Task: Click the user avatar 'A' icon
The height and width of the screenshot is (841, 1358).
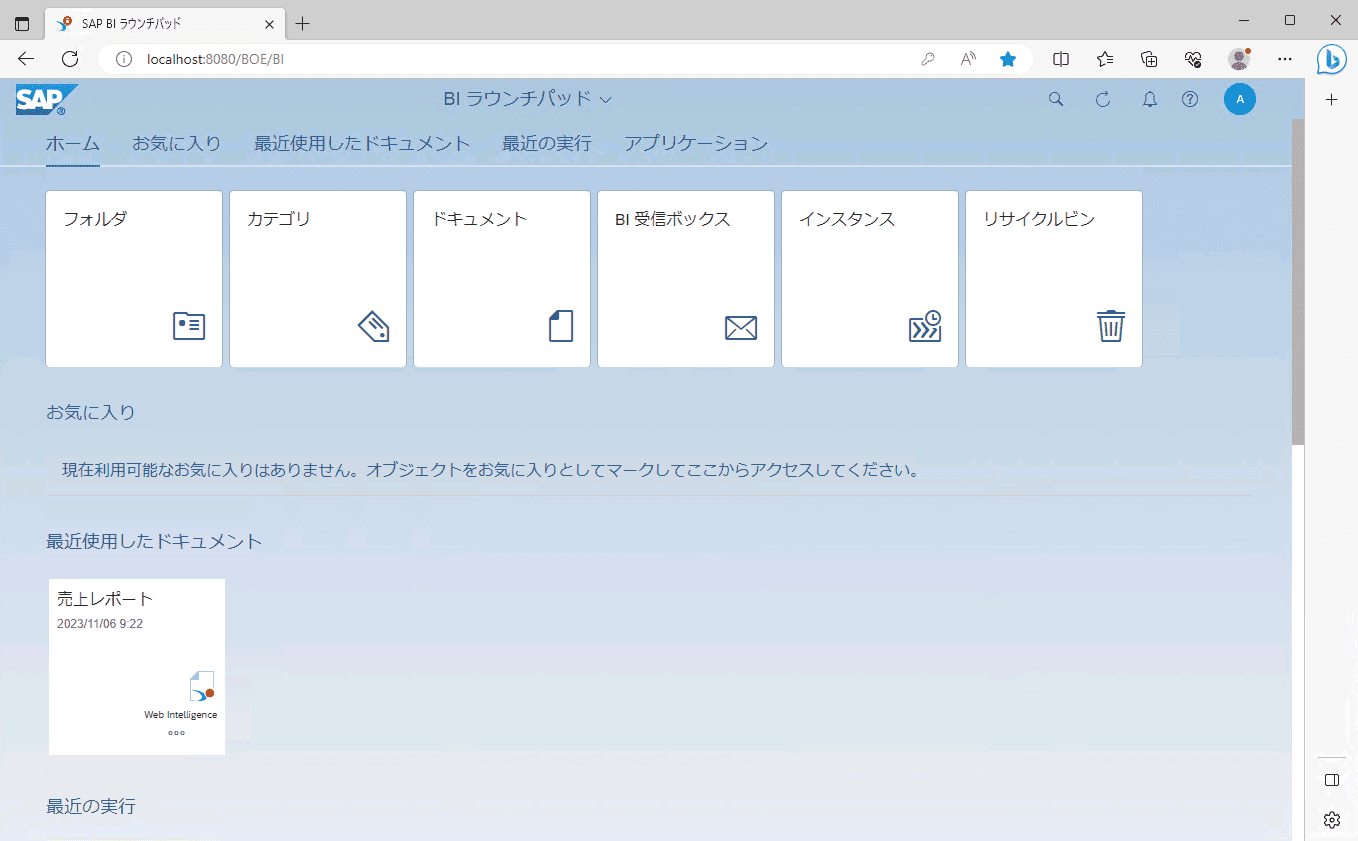Action: pyautogui.click(x=1240, y=99)
